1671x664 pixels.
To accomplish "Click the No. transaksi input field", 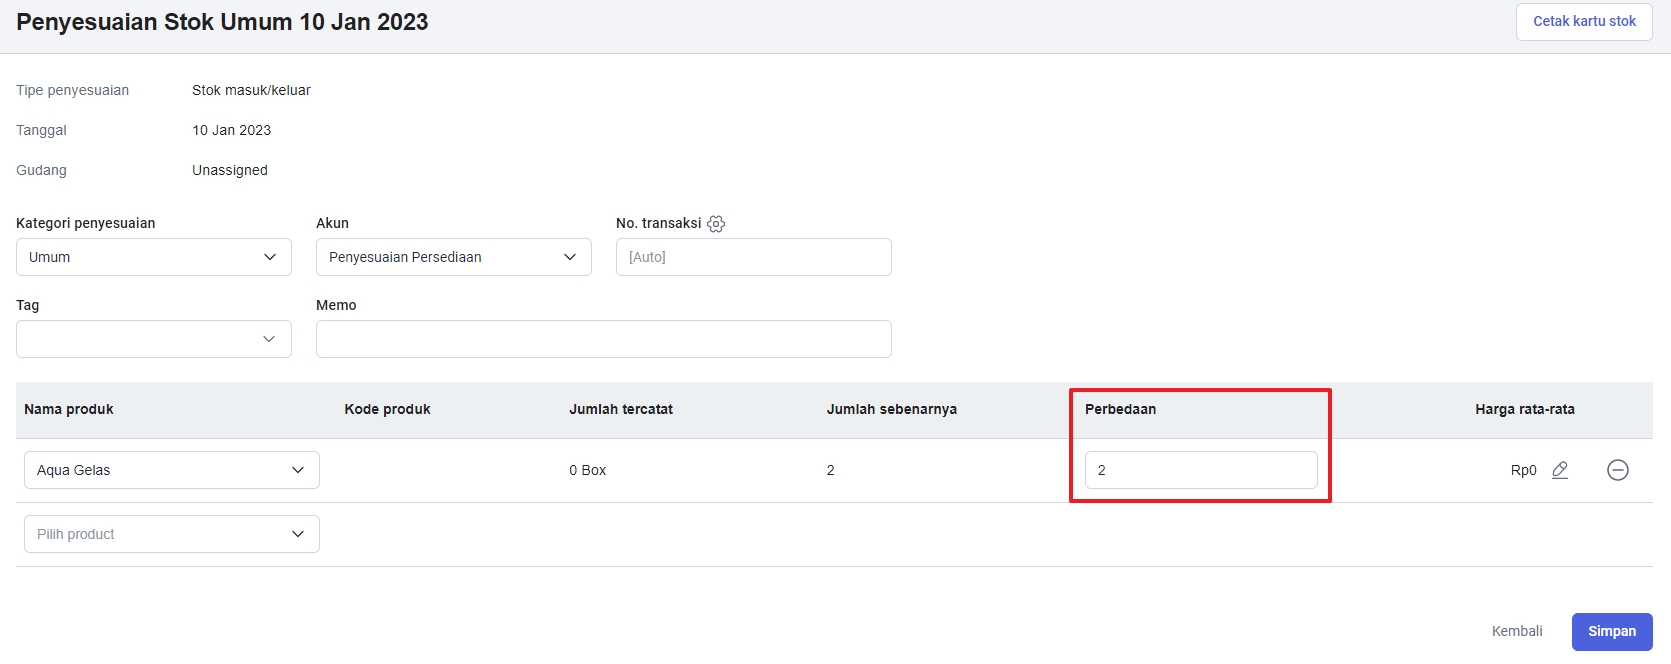I will 754,257.
